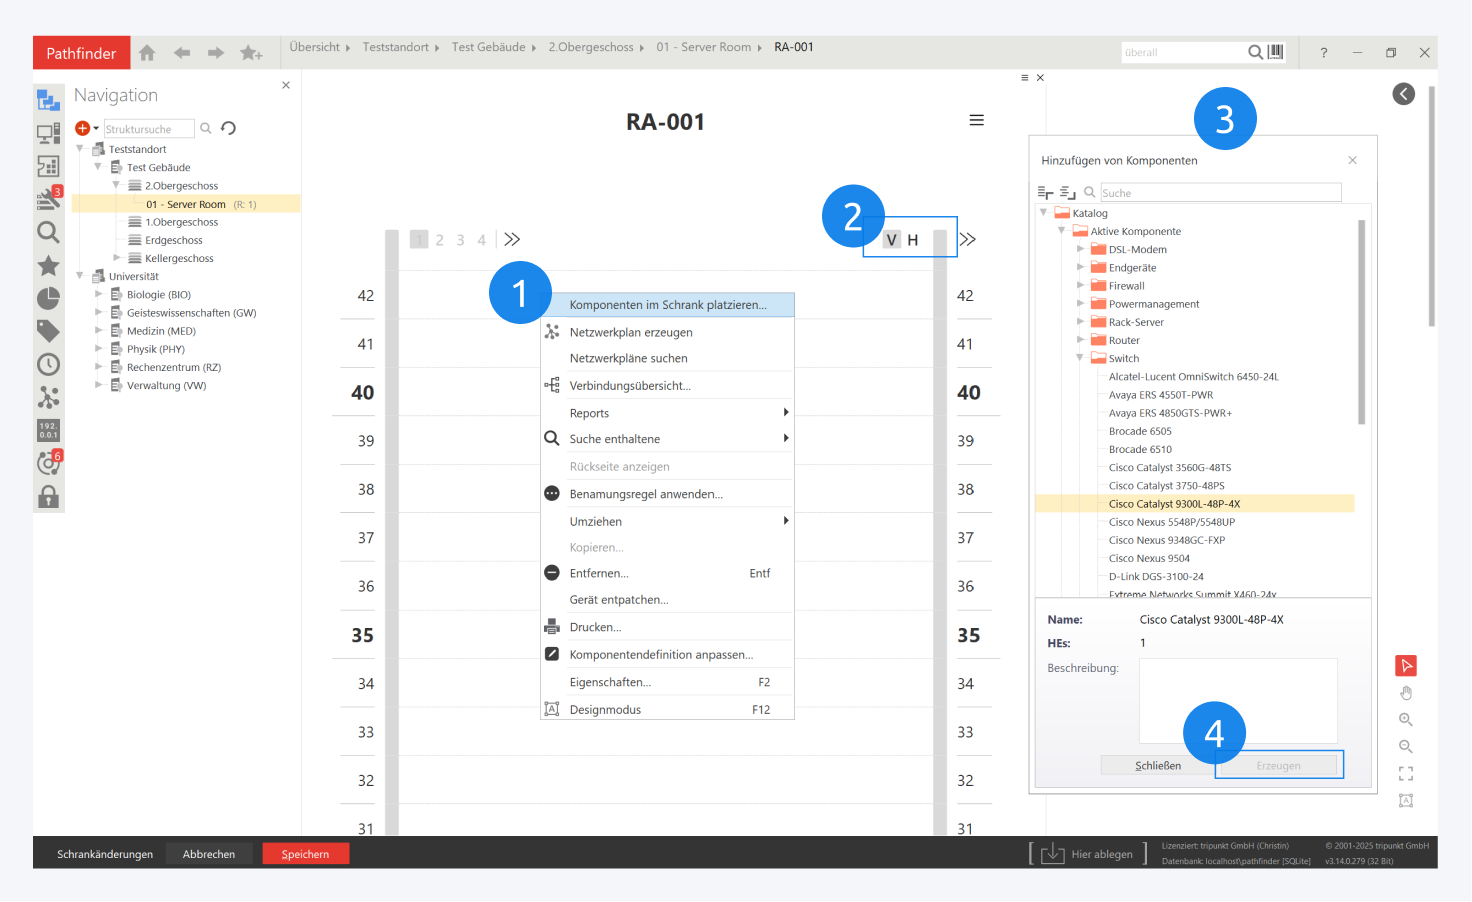The image size is (1472, 902).
Task: Refresh the navigation tree
Action: click(x=229, y=128)
